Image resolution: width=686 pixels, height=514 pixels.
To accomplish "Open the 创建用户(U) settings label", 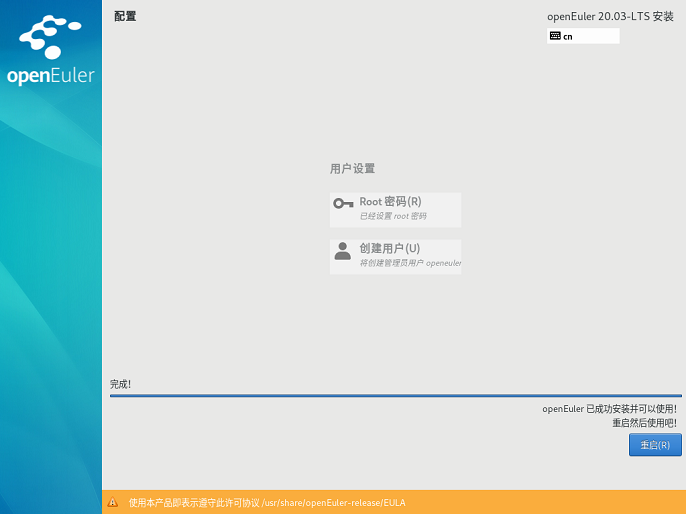I will 389,249.
